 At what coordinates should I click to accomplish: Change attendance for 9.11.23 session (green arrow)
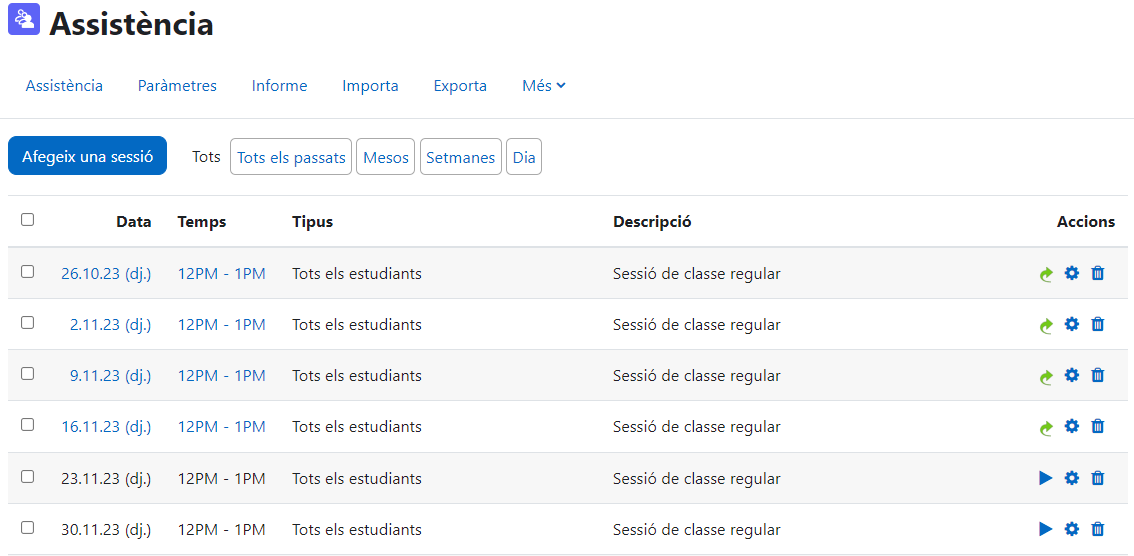click(x=1046, y=377)
